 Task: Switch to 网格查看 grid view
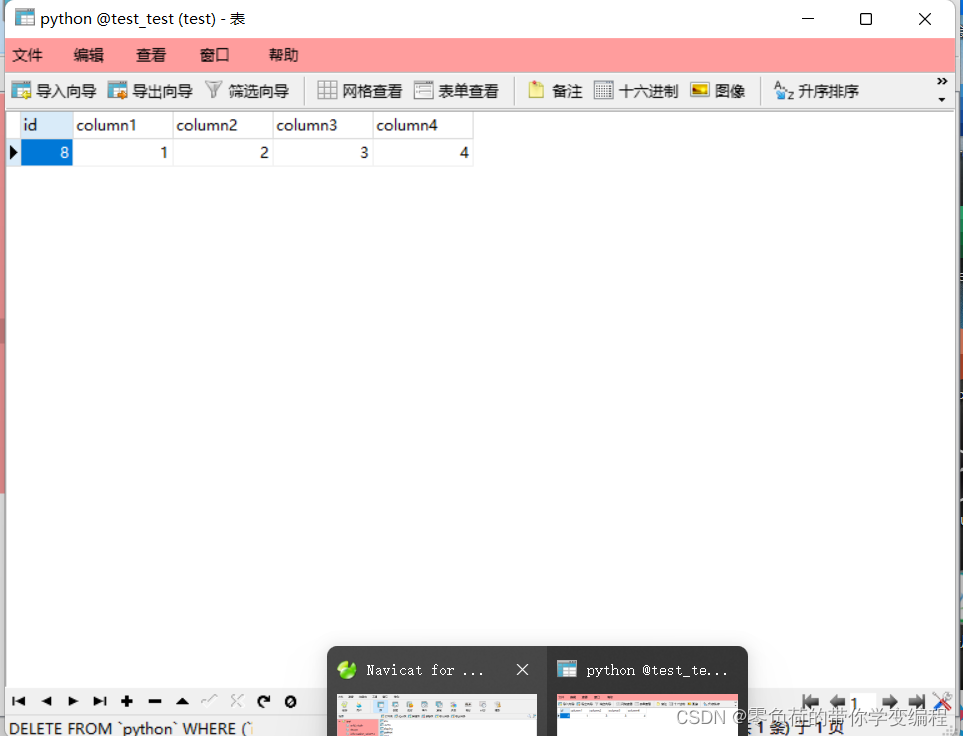tap(357, 90)
